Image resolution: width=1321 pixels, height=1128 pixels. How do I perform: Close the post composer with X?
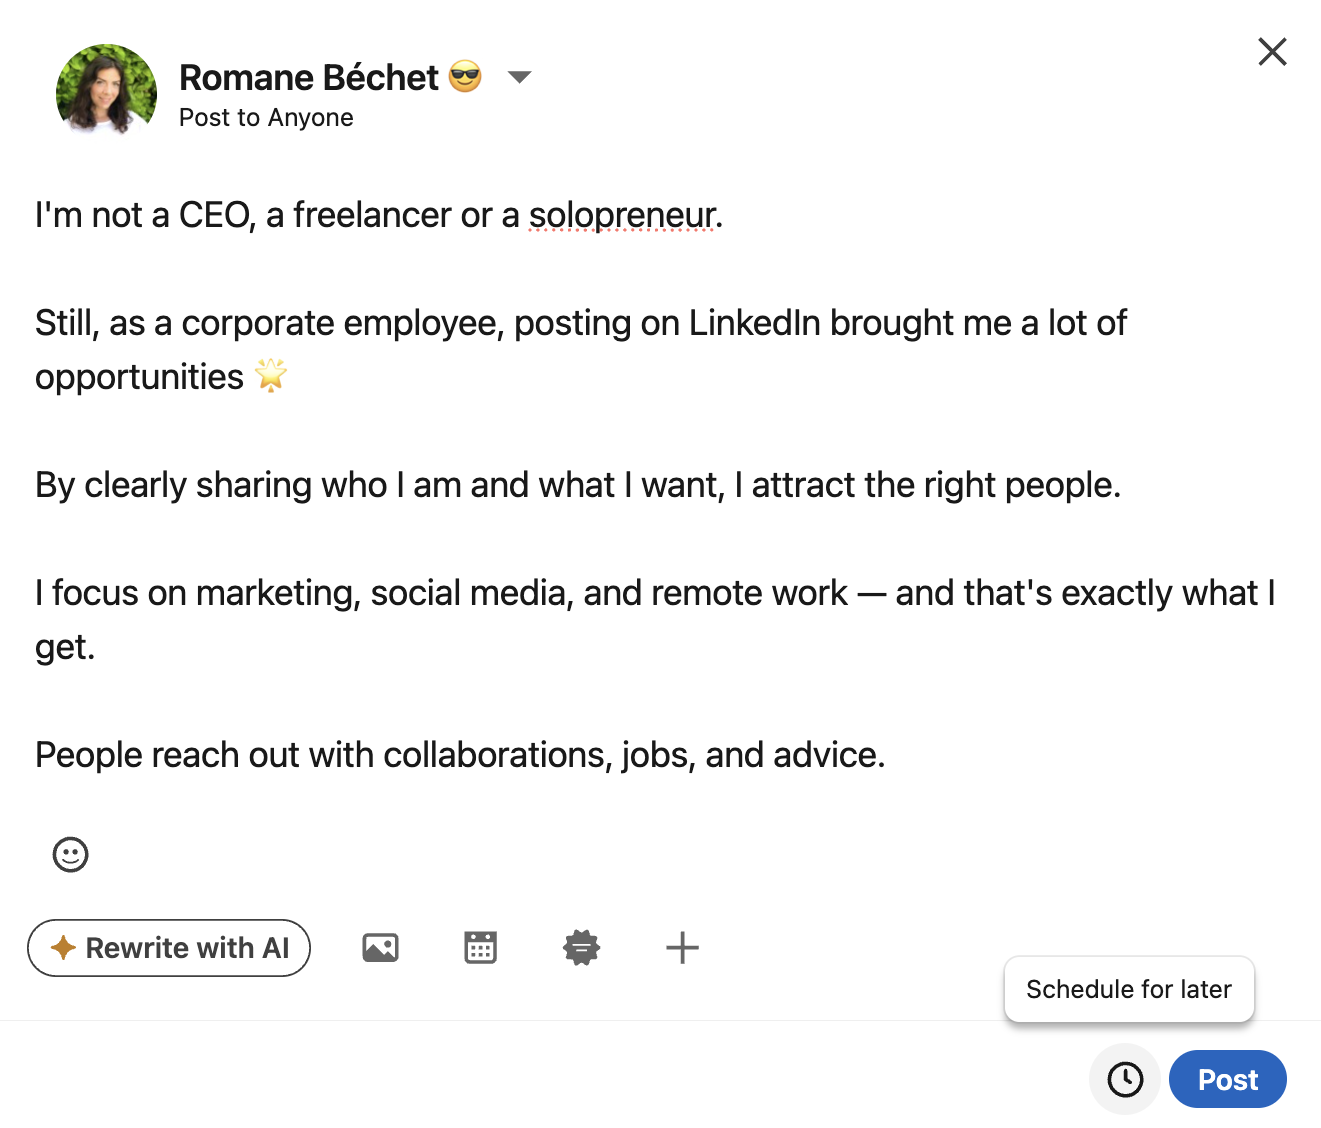(x=1272, y=51)
